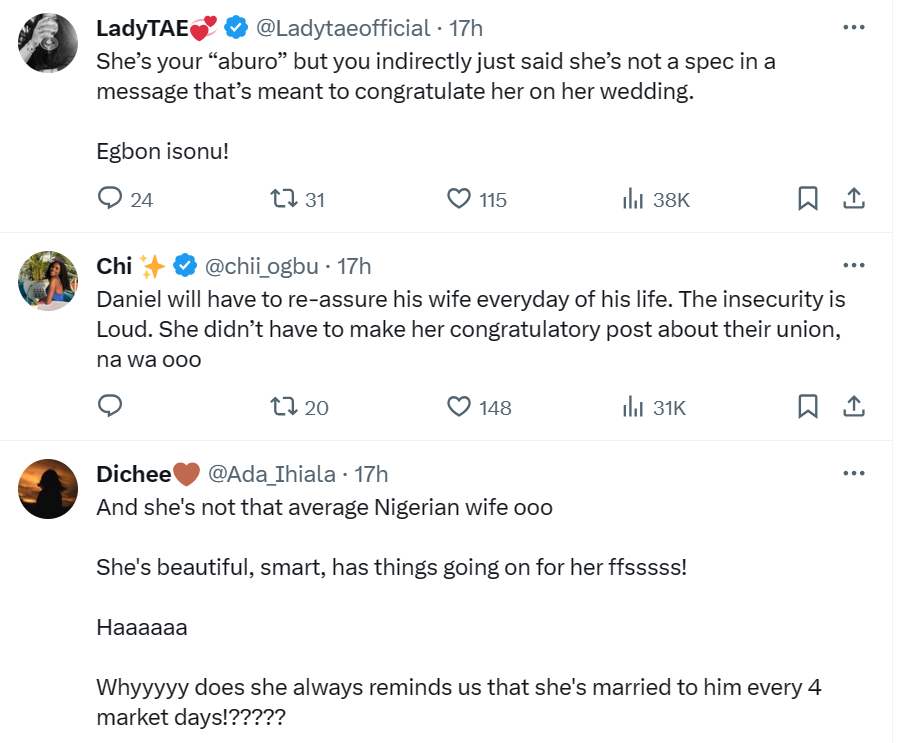Share LadyTAE's tweet
907x743 pixels.
853,199
